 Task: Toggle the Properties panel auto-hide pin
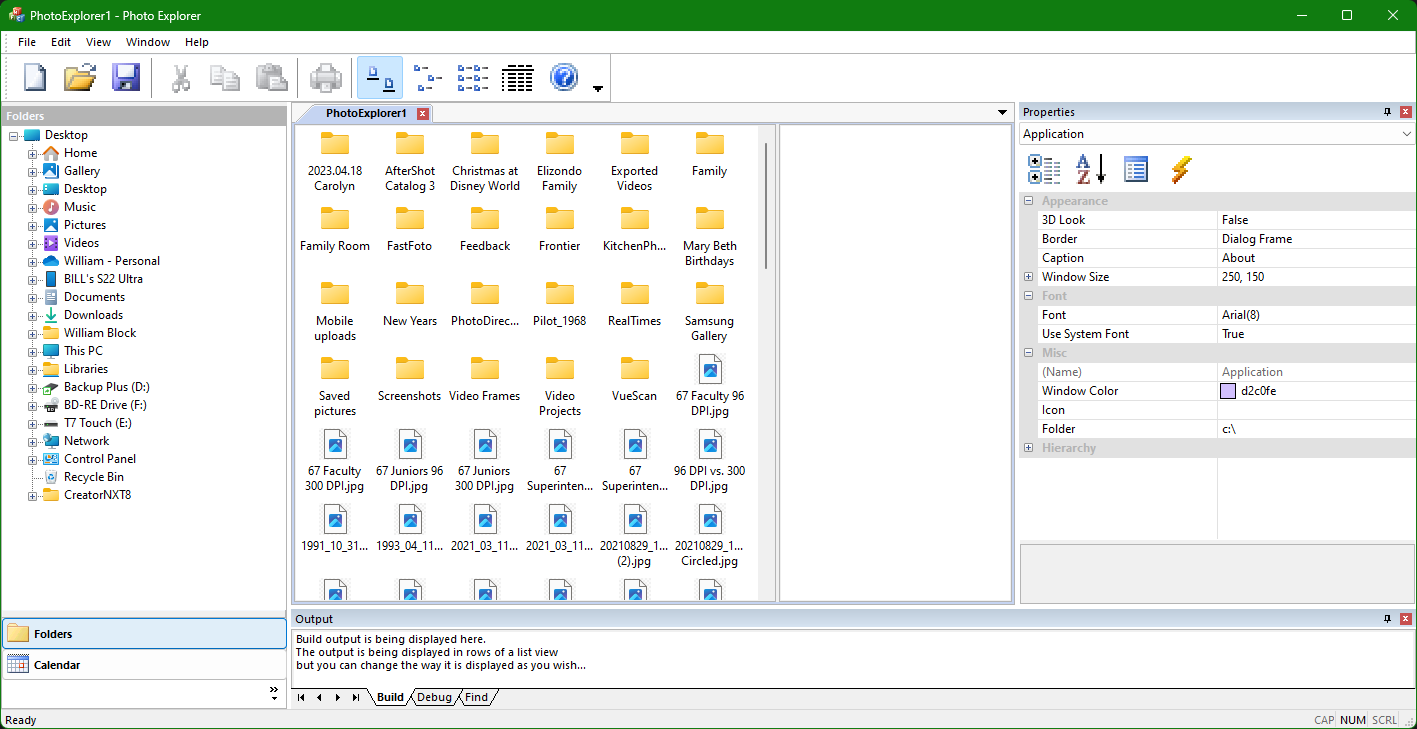[1387, 111]
